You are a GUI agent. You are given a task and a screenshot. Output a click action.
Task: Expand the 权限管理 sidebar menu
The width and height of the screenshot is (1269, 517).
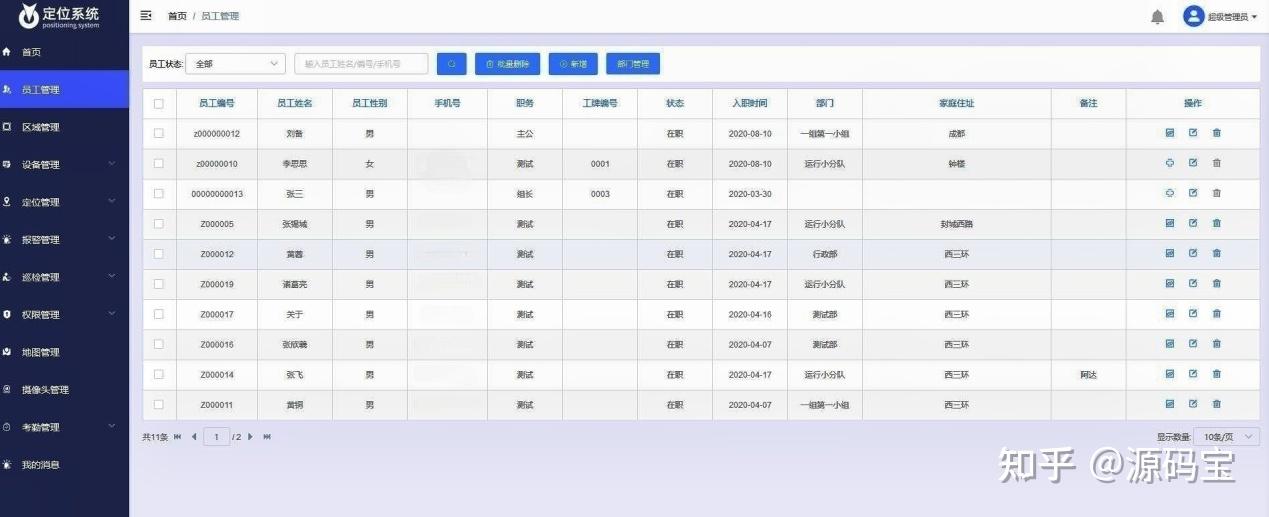click(x=64, y=314)
